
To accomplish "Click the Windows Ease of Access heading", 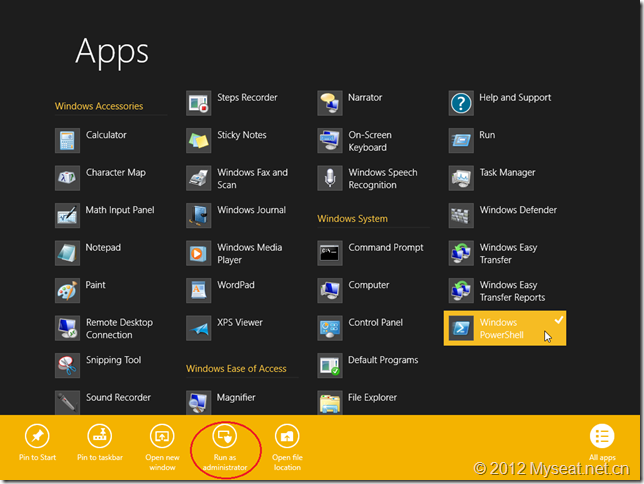I will [x=236, y=369].
